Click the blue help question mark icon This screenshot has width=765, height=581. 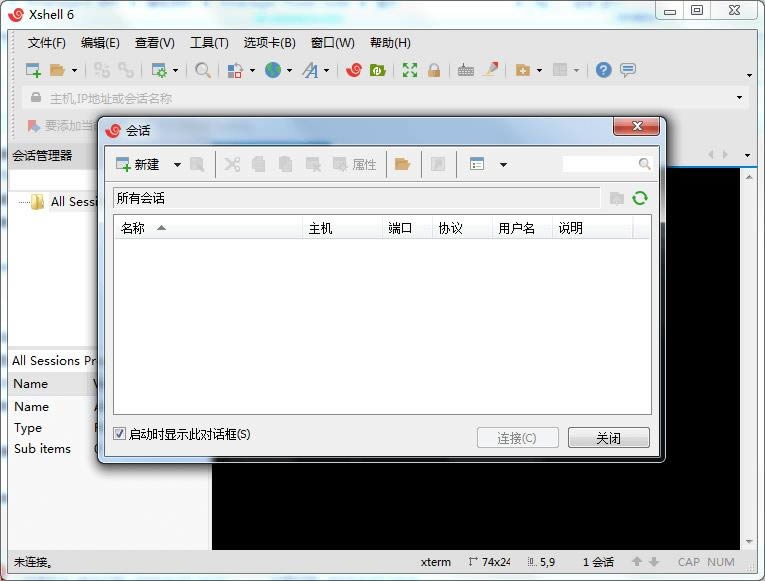[603, 70]
